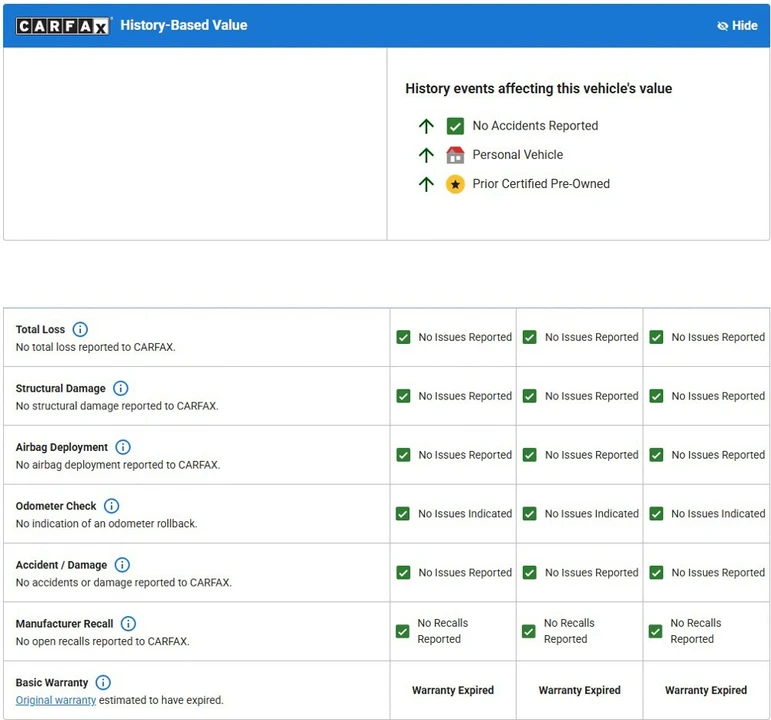Click third owner Total Loss green check
Screen dimensions: 771x720
656,337
